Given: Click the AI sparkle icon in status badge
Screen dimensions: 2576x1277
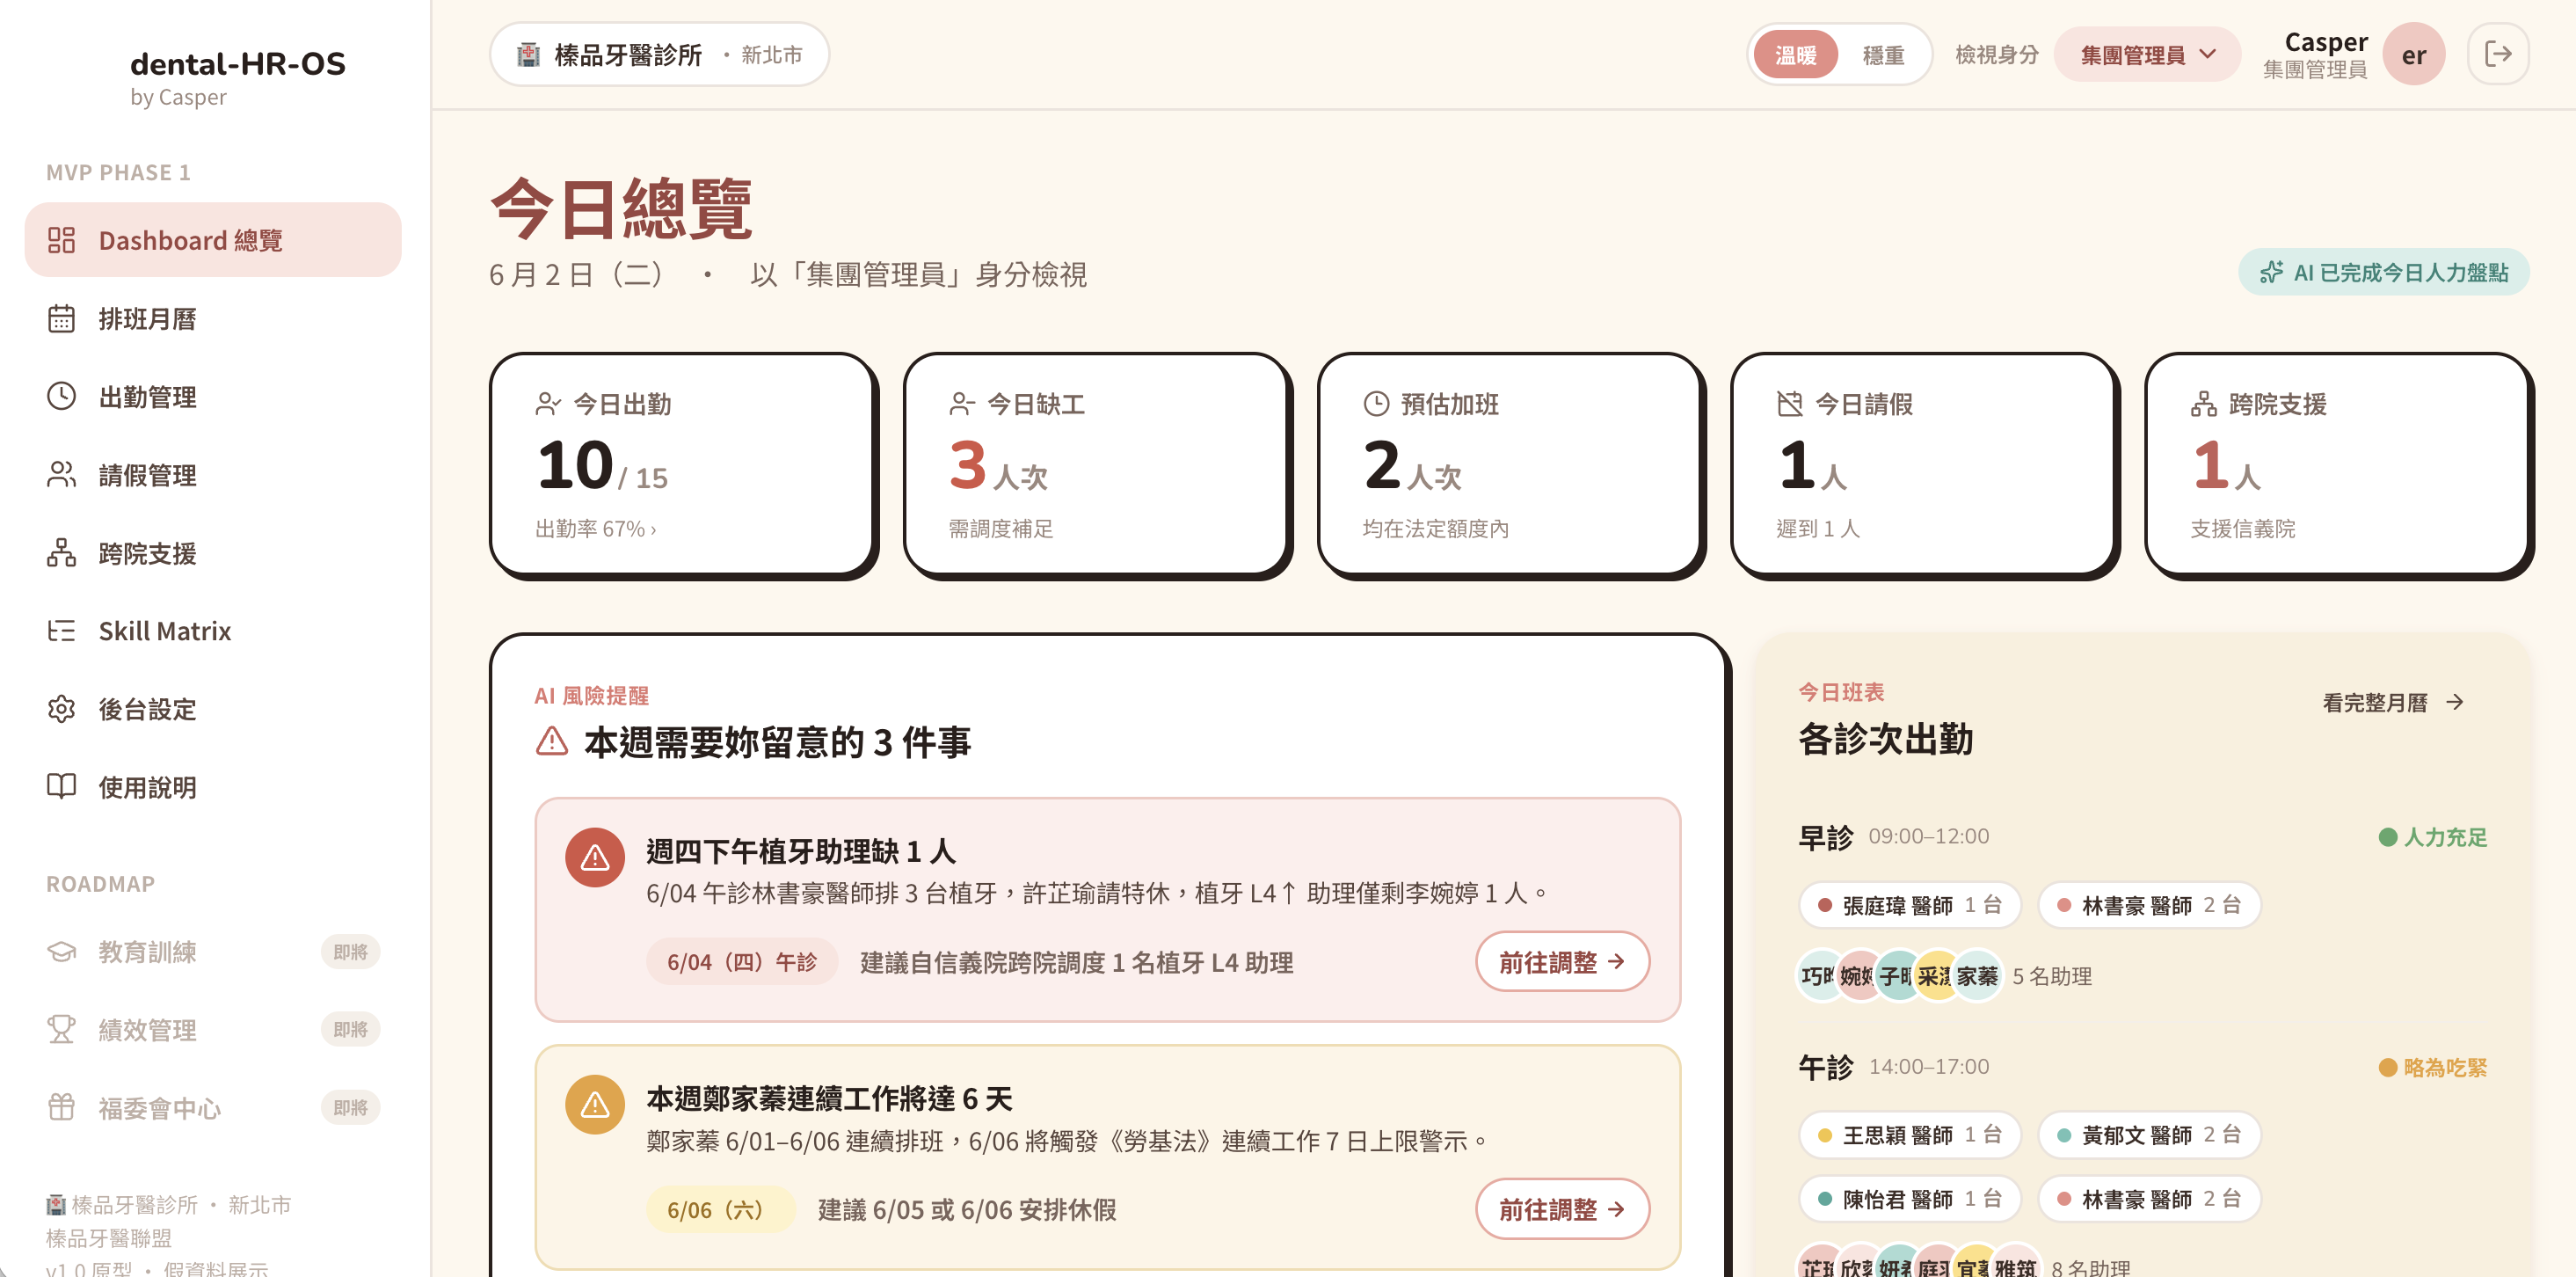Looking at the screenshot, I should pos(2270,272).
